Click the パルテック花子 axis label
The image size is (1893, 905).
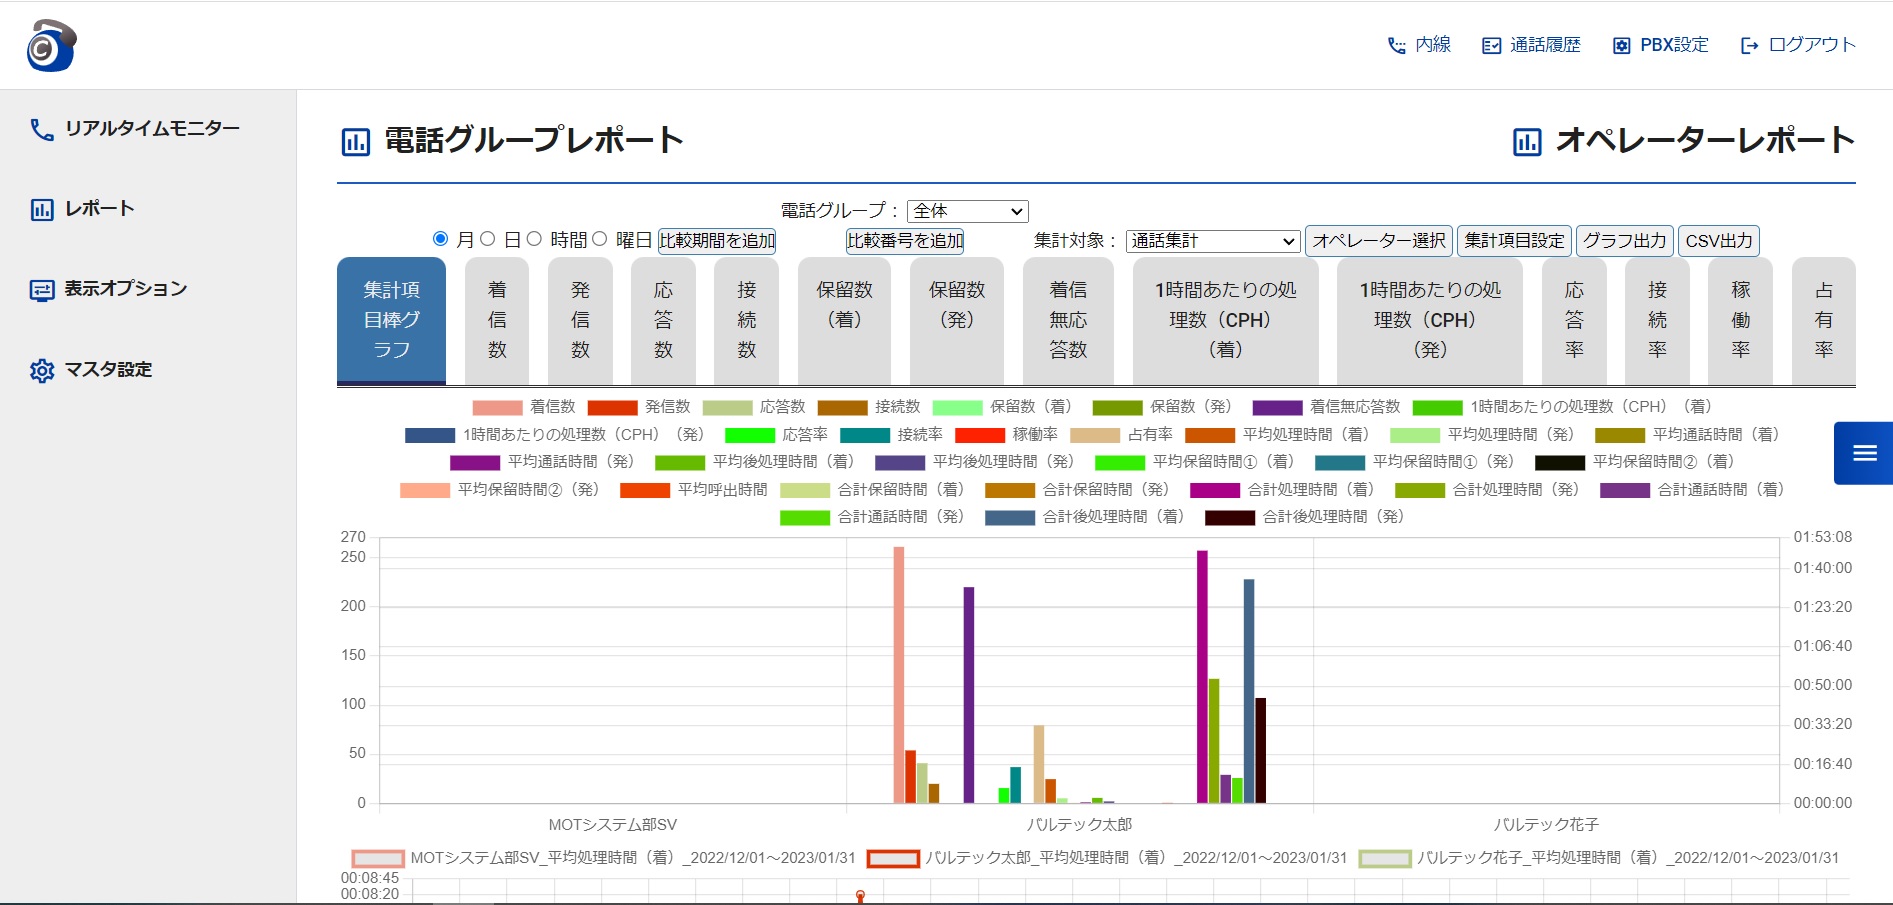[x=1546, y=825]
